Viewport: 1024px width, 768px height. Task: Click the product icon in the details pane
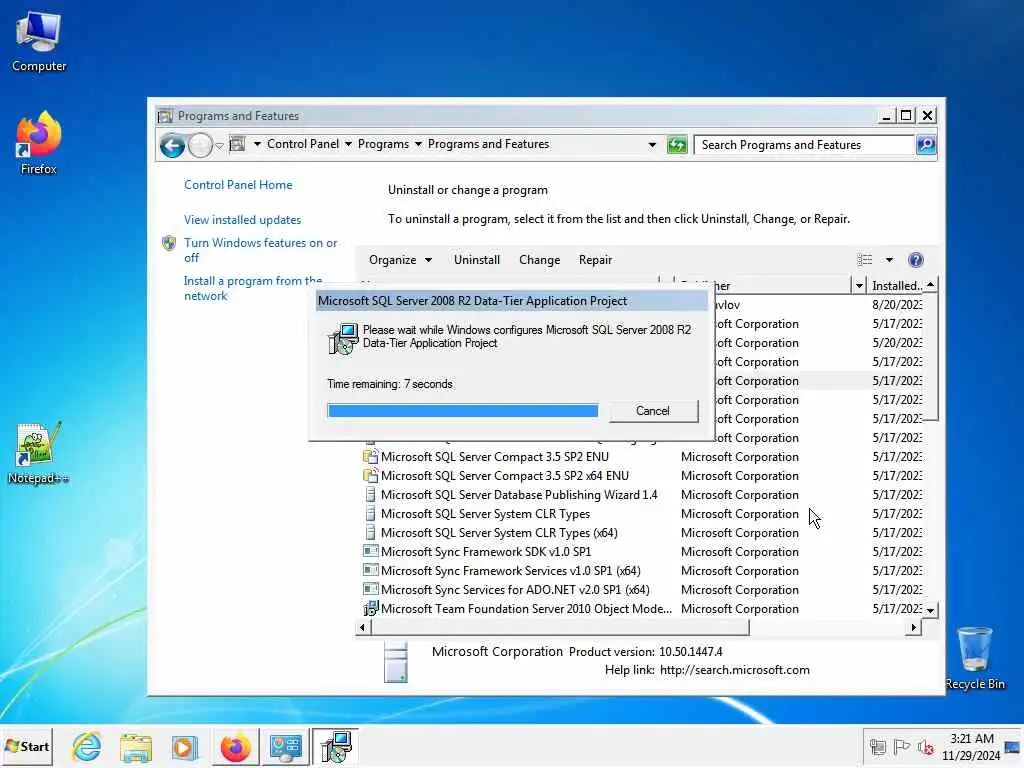coord(396,662)
